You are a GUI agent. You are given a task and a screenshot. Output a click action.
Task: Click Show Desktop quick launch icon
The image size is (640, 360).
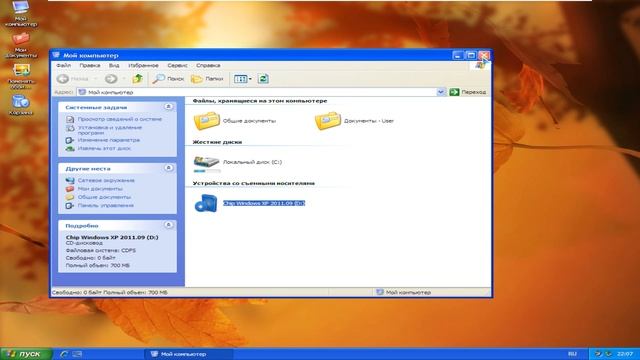tap(77, 354)
